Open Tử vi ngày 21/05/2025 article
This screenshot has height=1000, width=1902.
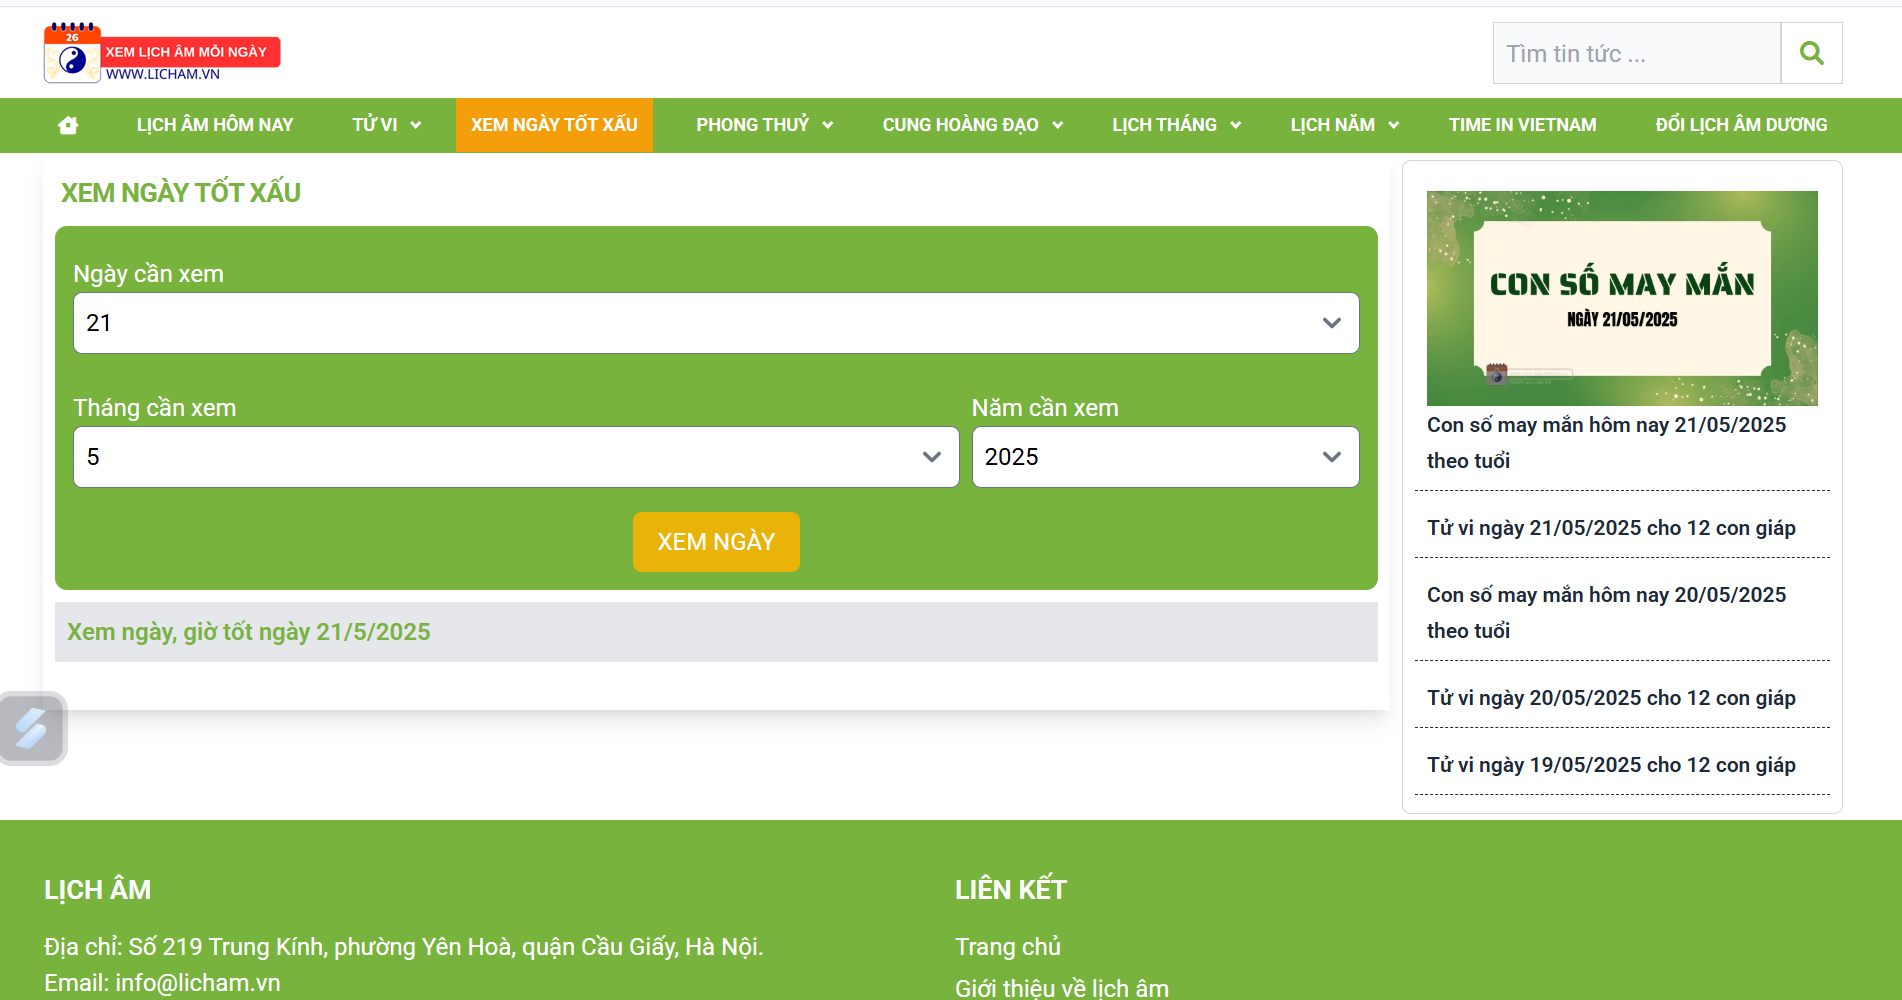1610,528
